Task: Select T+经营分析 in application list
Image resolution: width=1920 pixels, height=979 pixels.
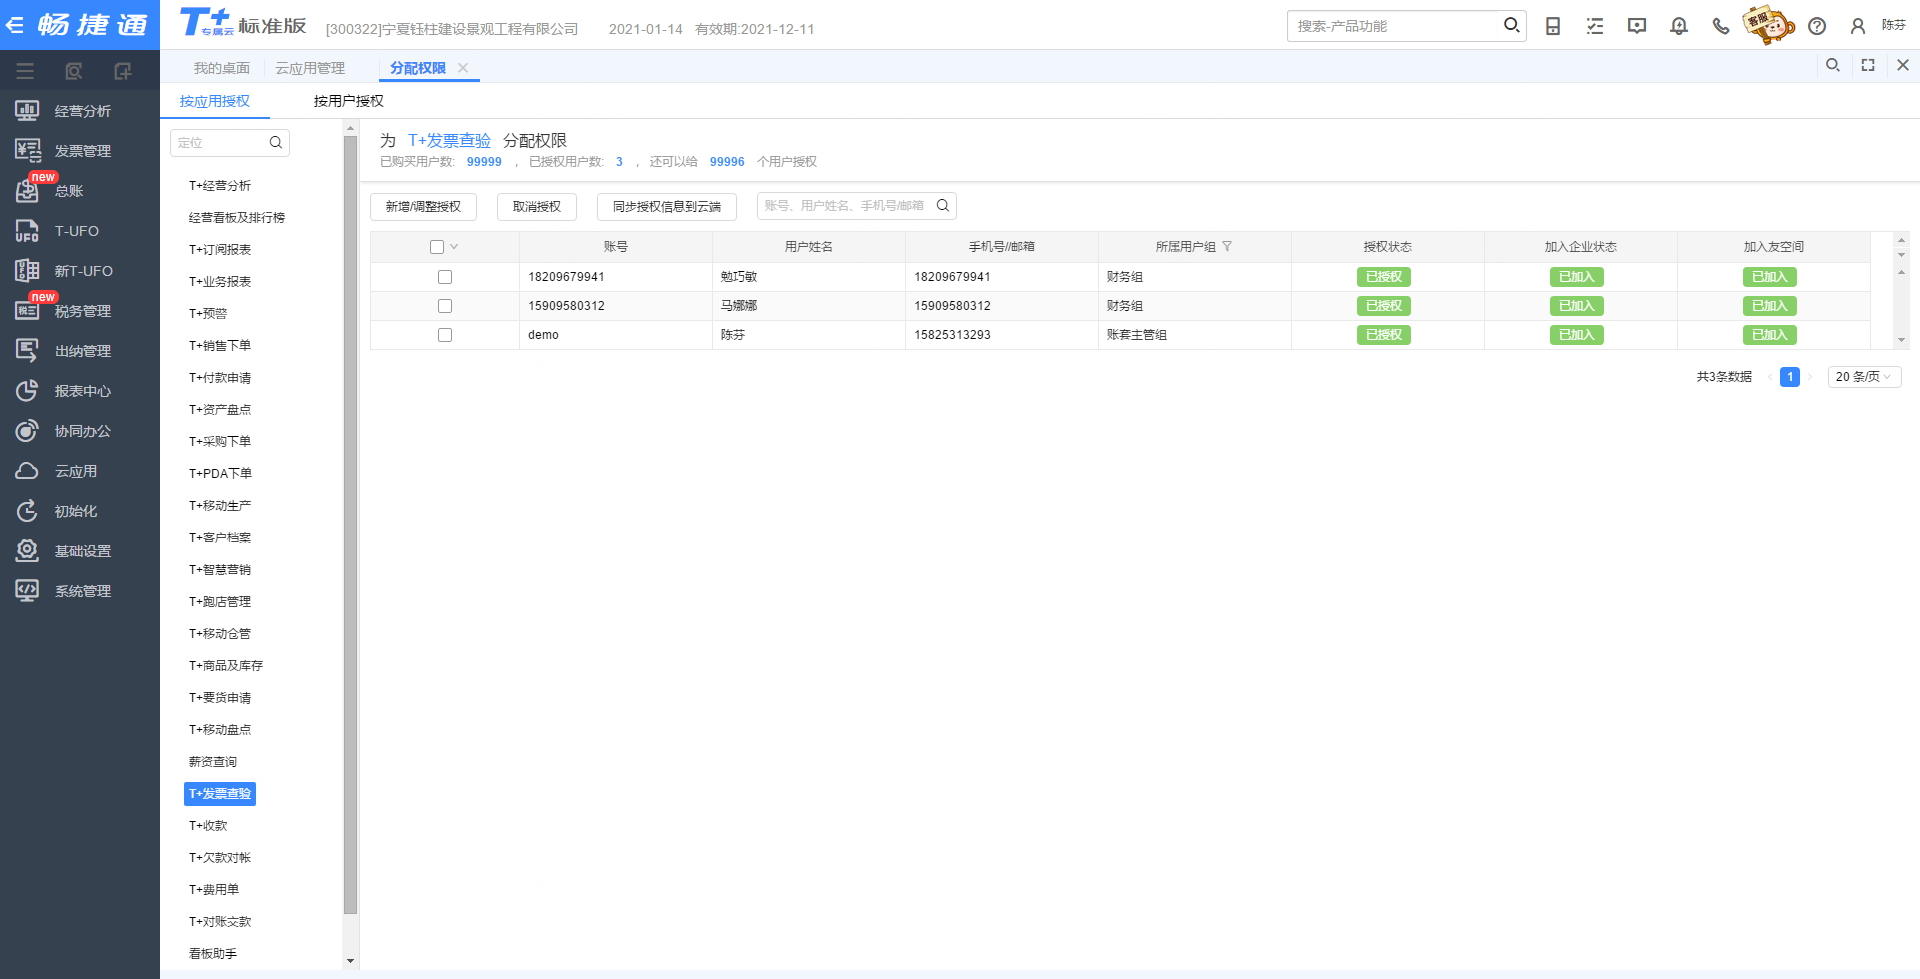Action: click(x=220, y=186)
